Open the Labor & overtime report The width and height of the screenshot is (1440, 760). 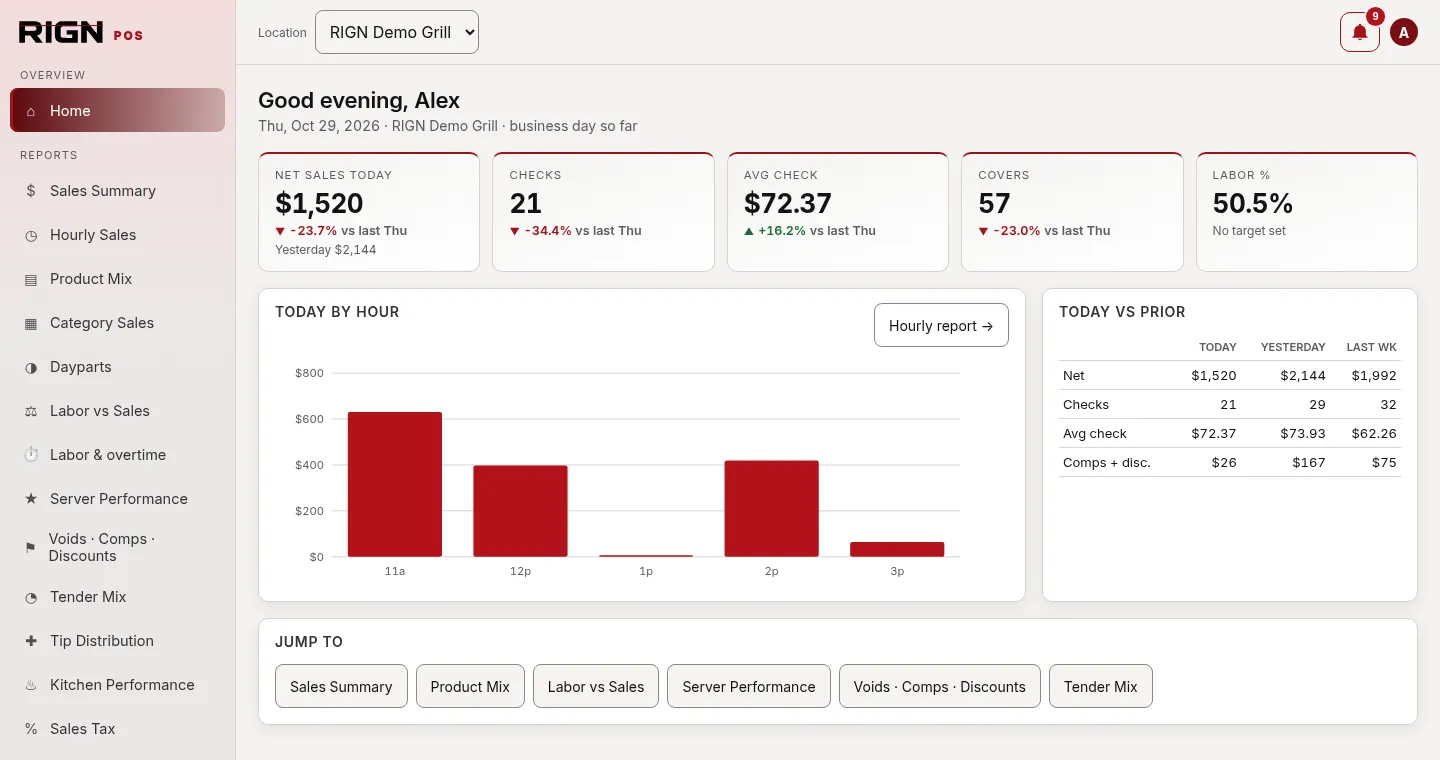[117, 455]
